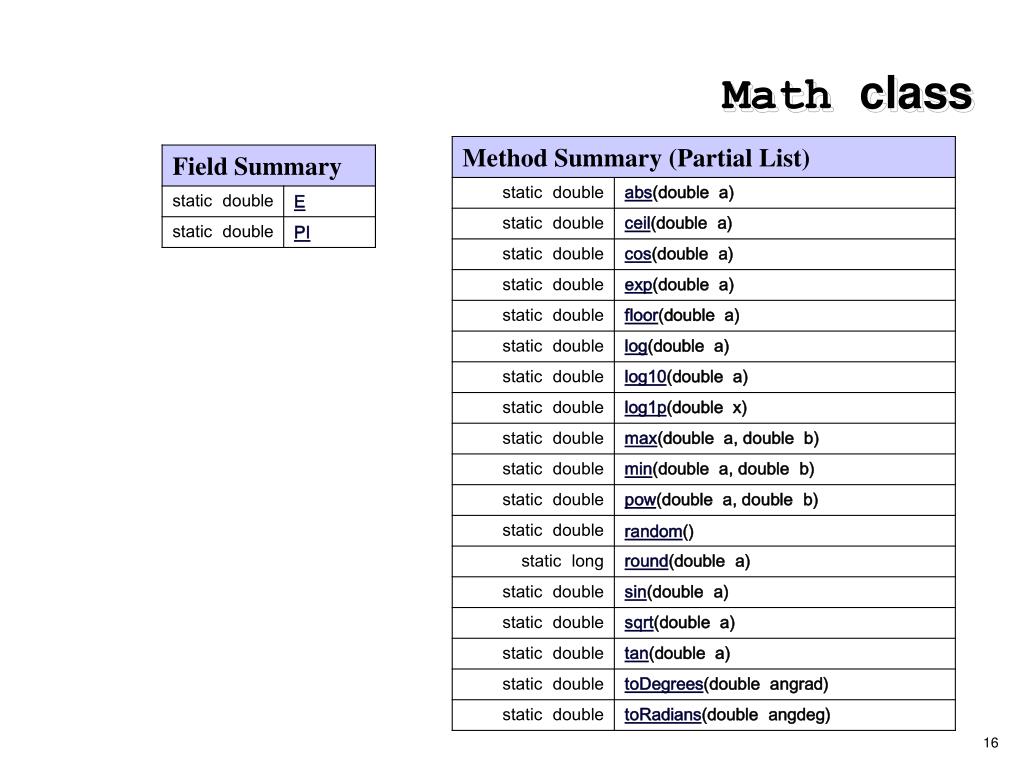The image size is (1024, 768).
Task: Follow the tan method link
Action: tap(636, 654)
